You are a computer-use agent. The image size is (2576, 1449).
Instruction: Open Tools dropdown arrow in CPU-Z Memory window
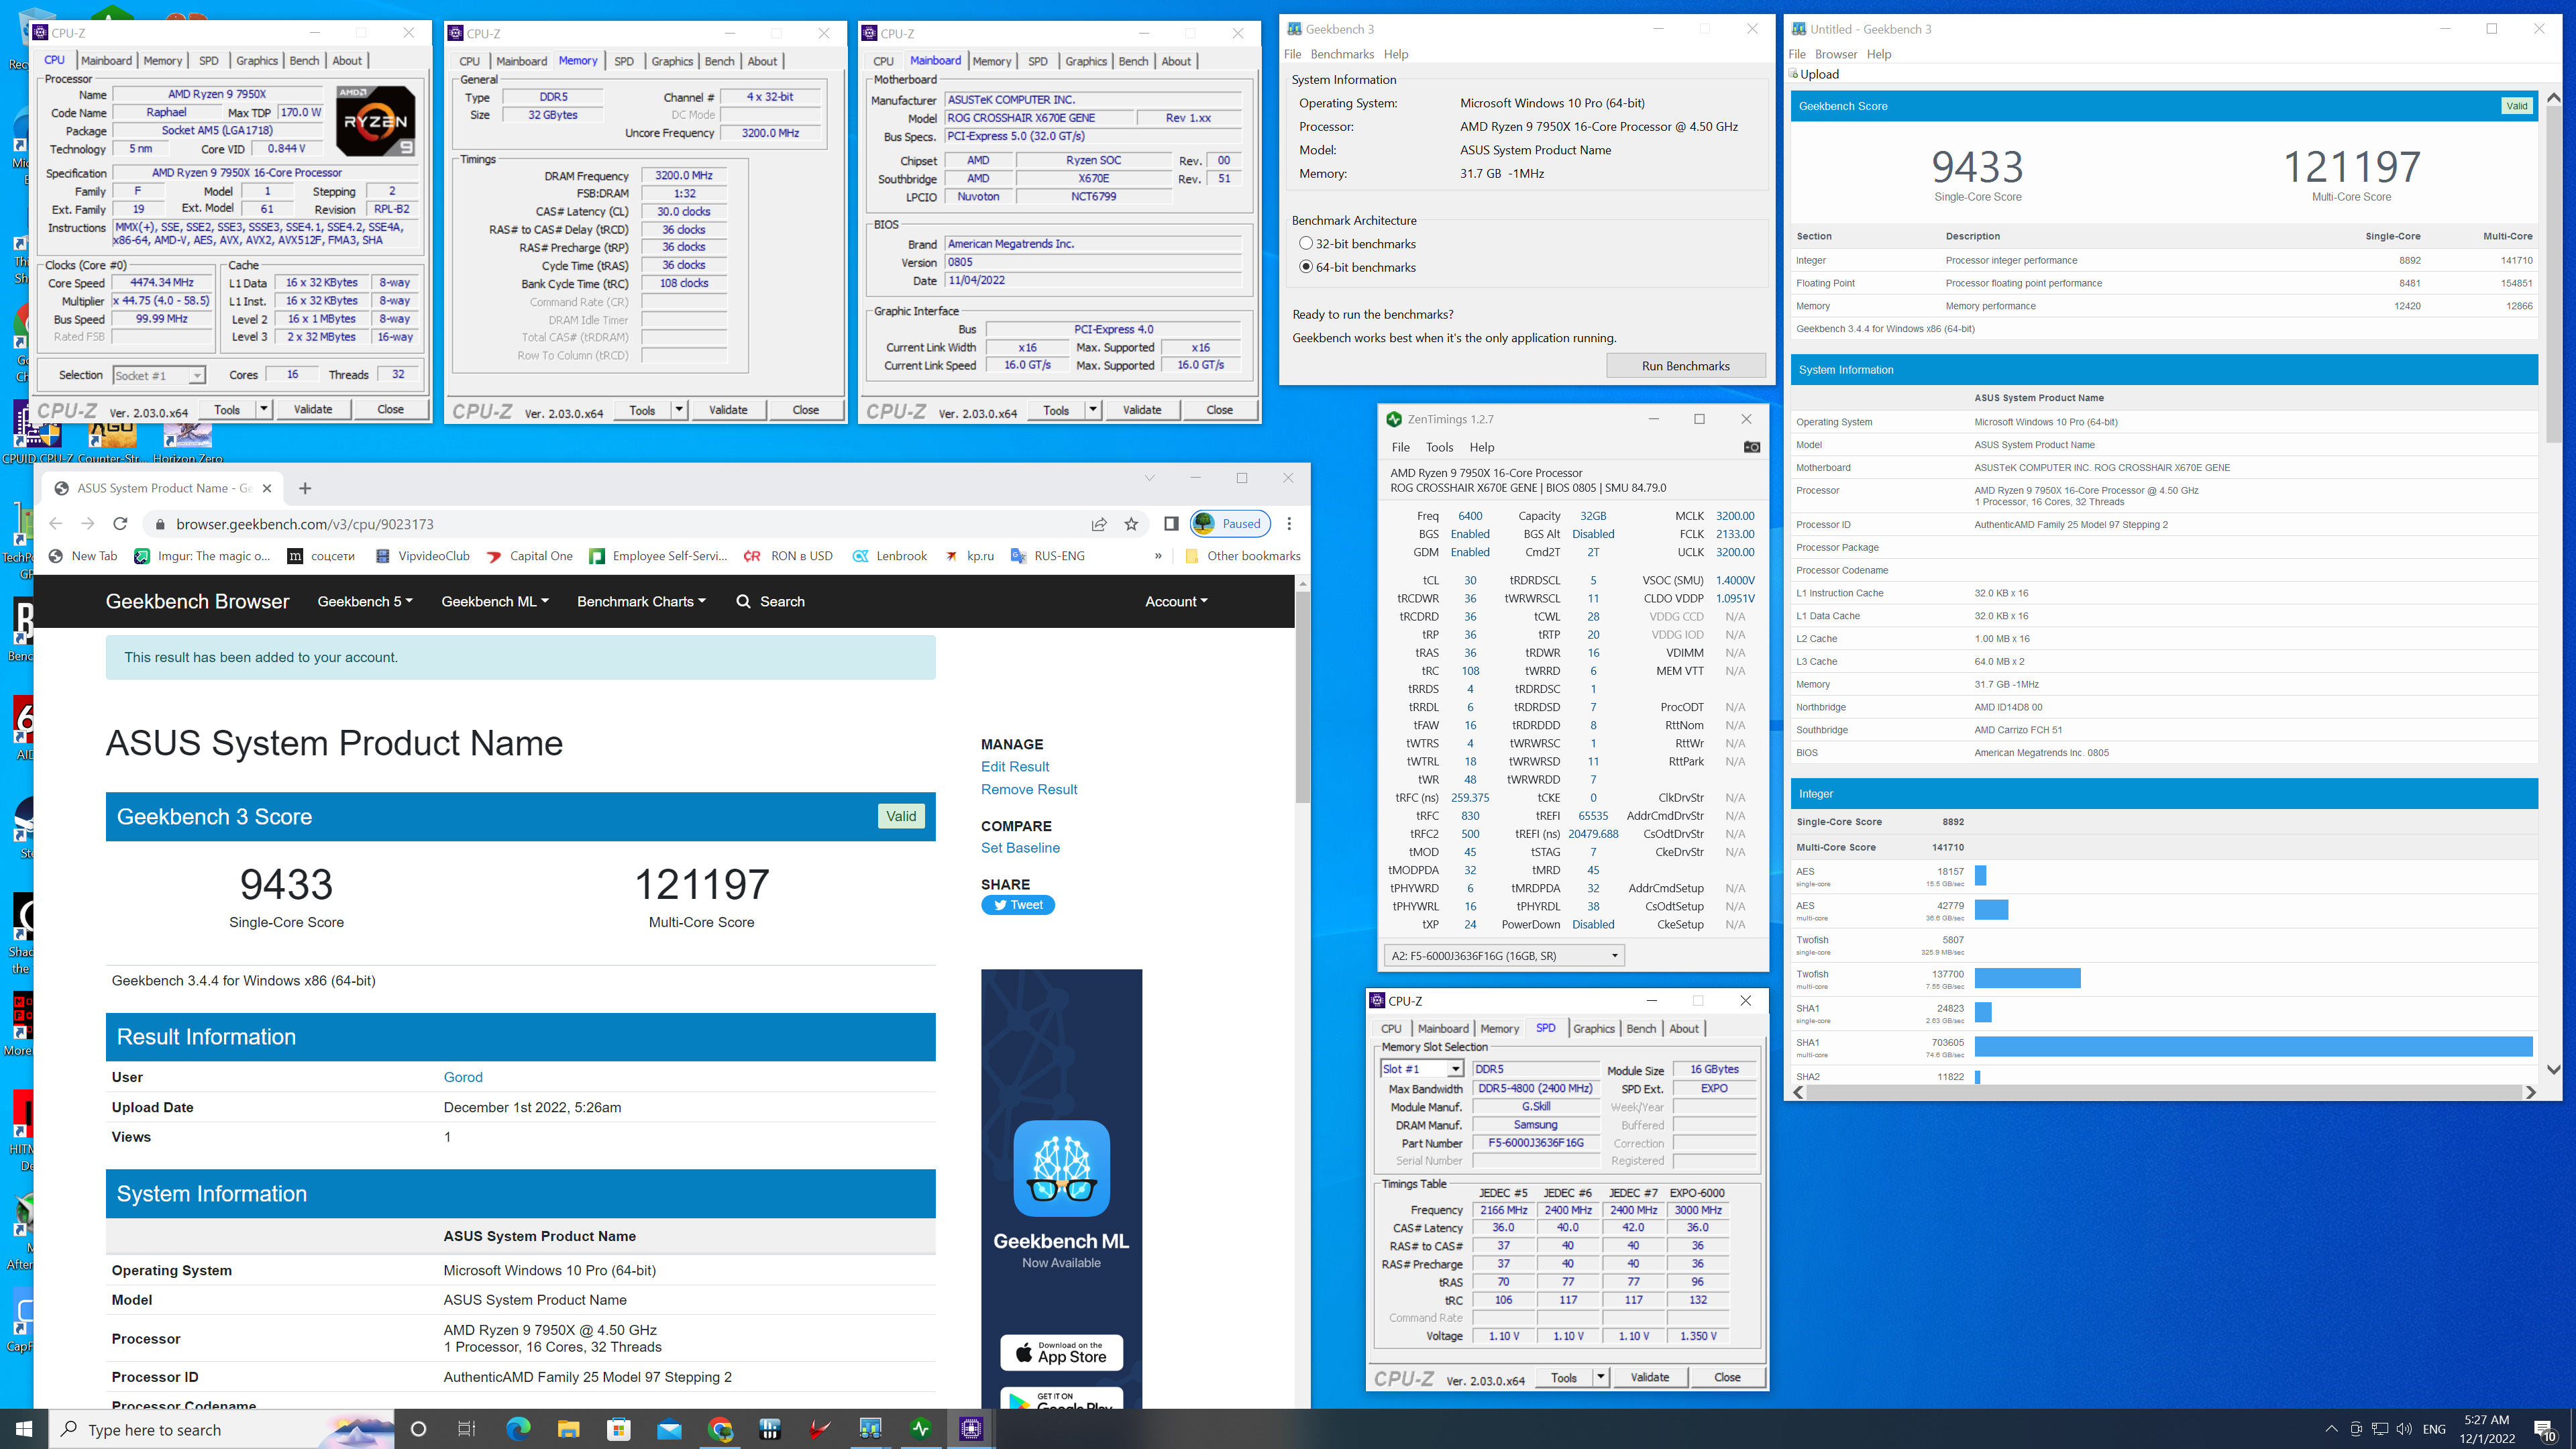coord(679,410)
